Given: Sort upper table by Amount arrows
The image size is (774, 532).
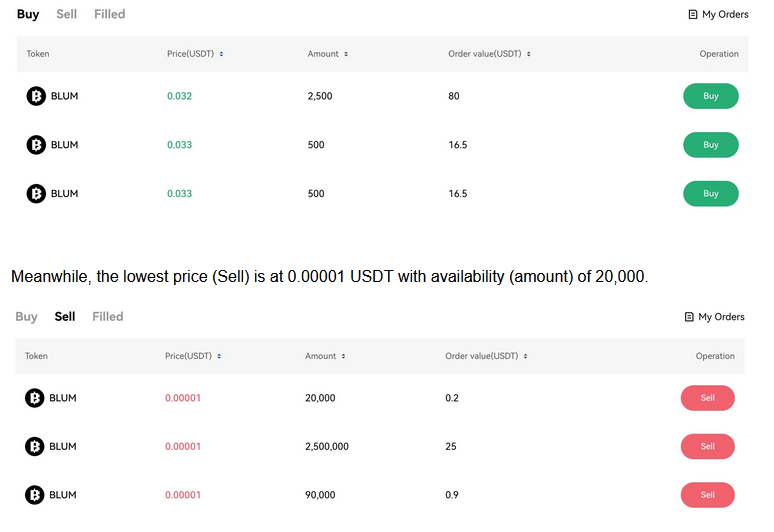Looking at the screenshot, I should [x=346, y=54].
